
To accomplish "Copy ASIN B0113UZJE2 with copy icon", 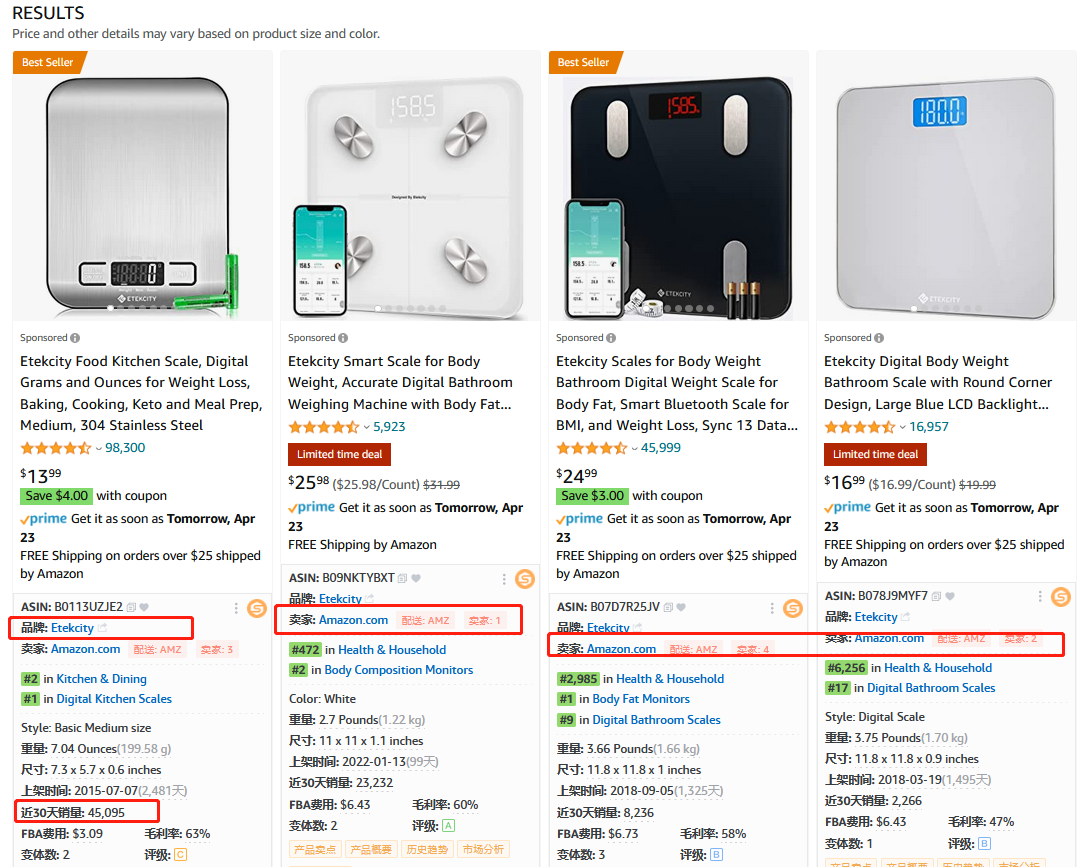I will (x=131, y=607).
